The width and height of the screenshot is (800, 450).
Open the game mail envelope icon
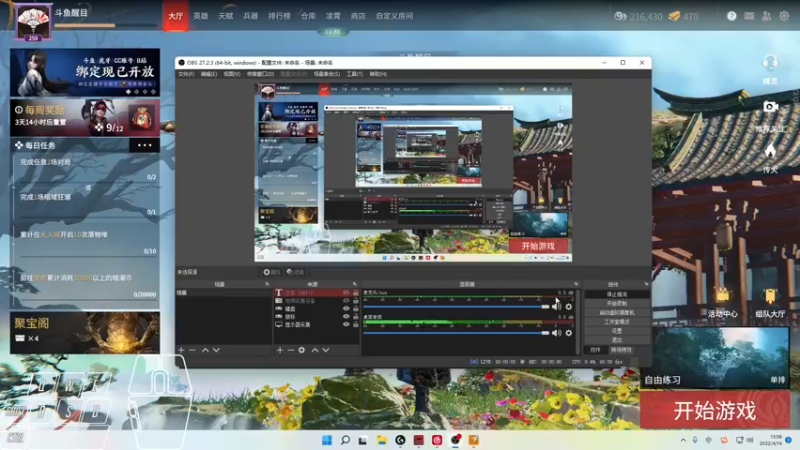click(x=749, y=16)
